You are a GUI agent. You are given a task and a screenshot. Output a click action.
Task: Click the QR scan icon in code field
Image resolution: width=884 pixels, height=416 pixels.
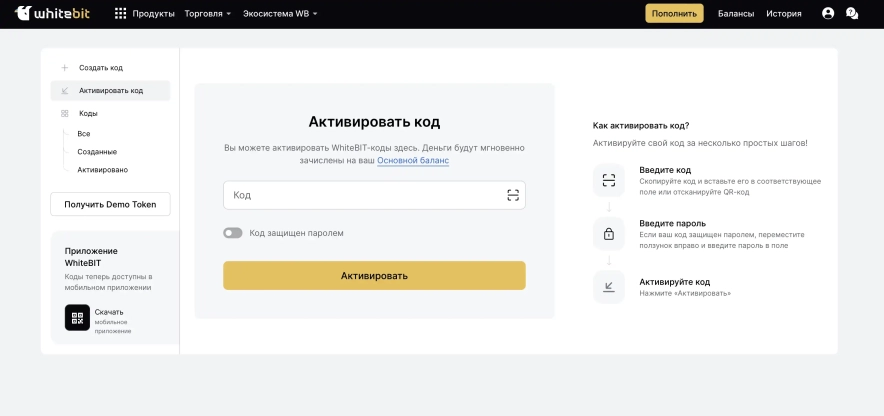pos(513,195)
